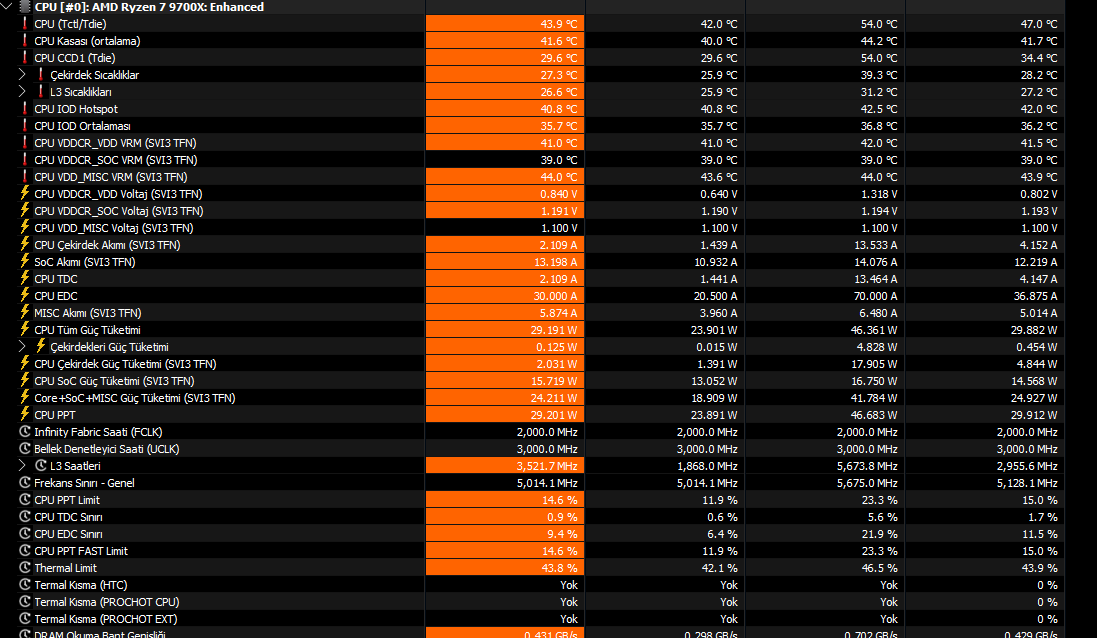Click the clock icon for Infinity Fabric Saati (FCLK)

(25, 432)
